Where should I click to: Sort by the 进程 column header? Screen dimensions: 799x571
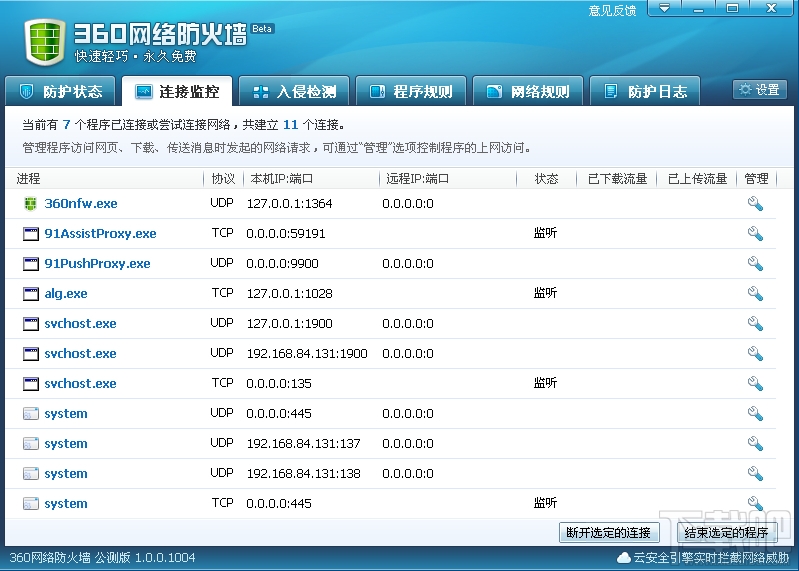[x=100, y=179]
